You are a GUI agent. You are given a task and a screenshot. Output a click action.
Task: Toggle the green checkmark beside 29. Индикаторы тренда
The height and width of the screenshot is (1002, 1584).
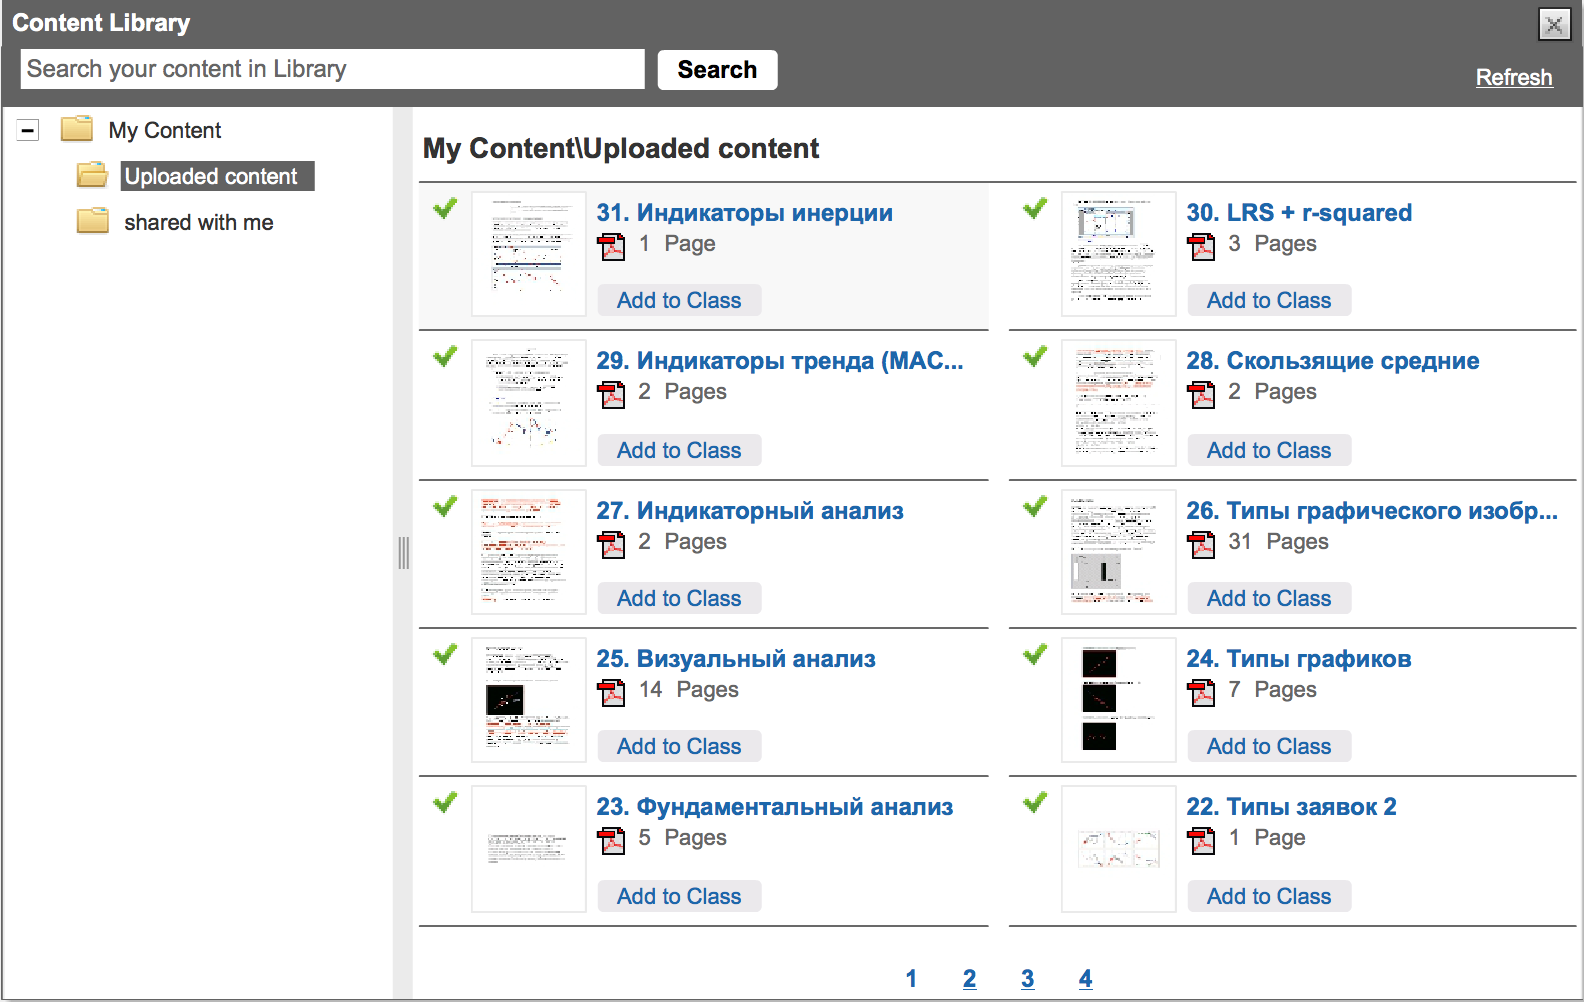[x=445, y=356]
